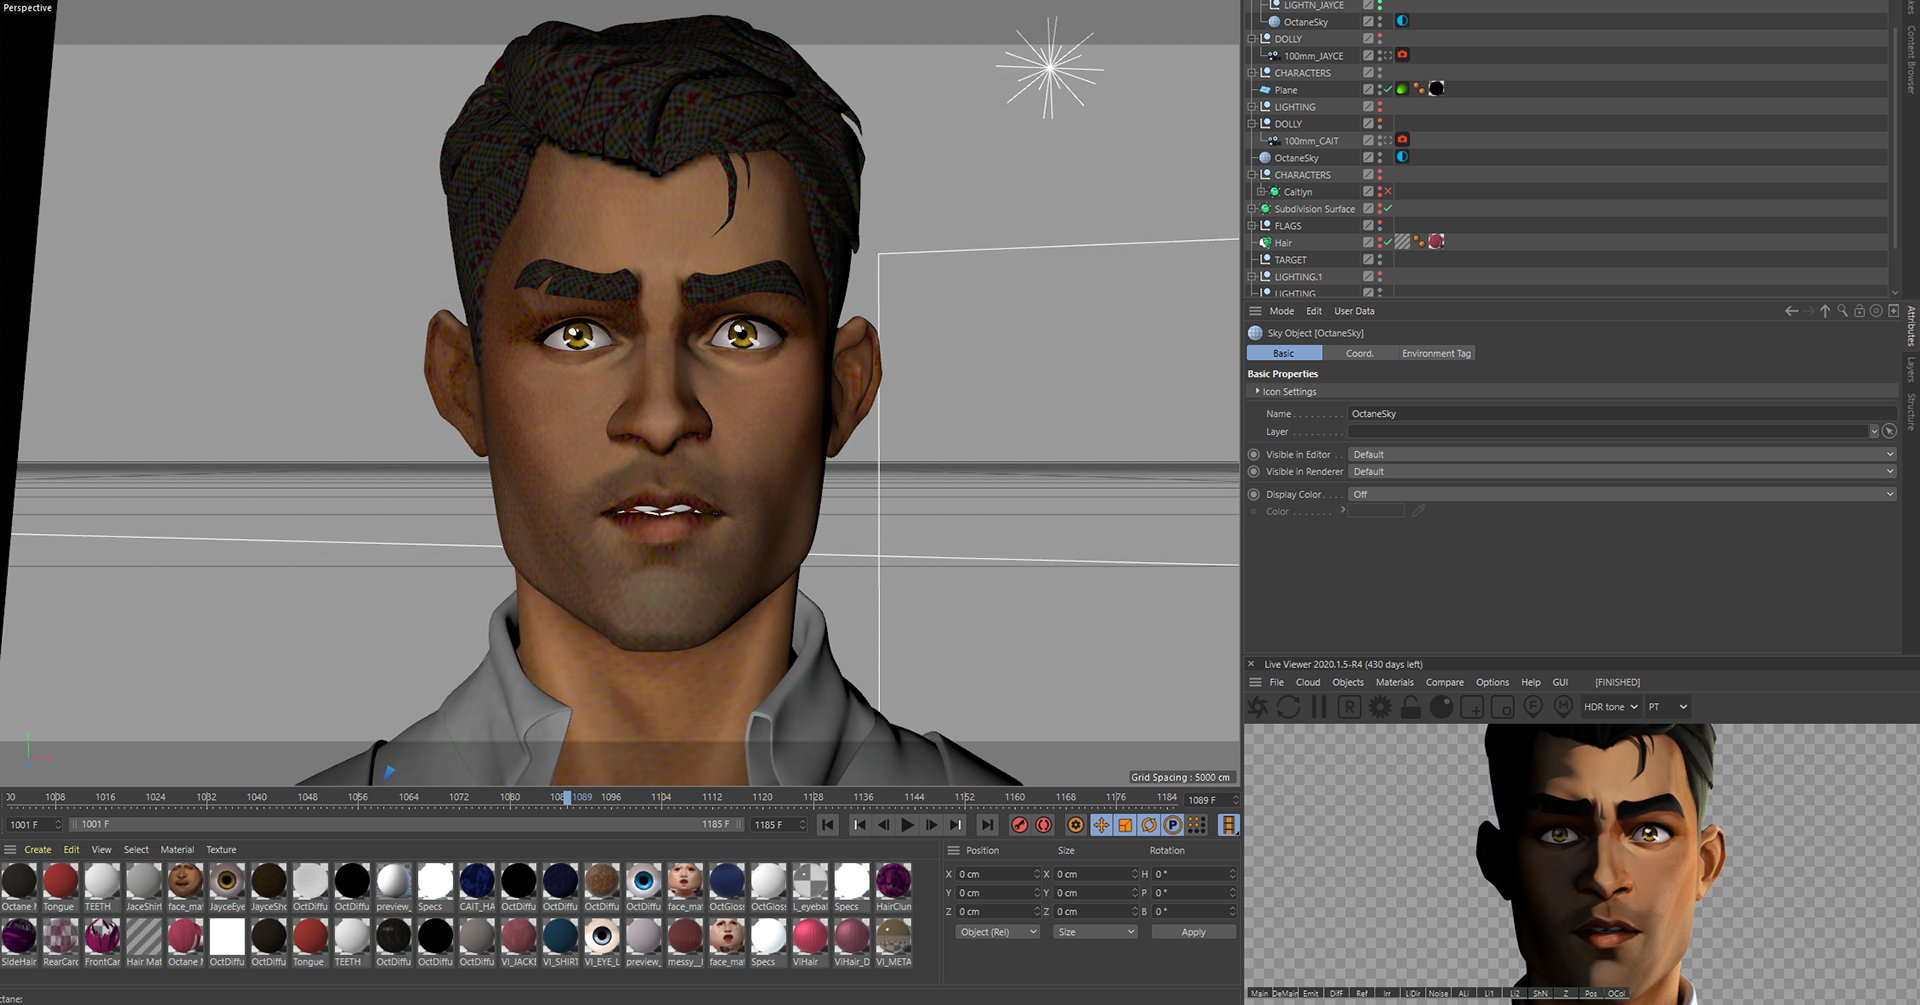Enable clay mode sphere icon
This screenshot has width=1920, height=1005.
pyautogui.click(x=1441, y=707)
